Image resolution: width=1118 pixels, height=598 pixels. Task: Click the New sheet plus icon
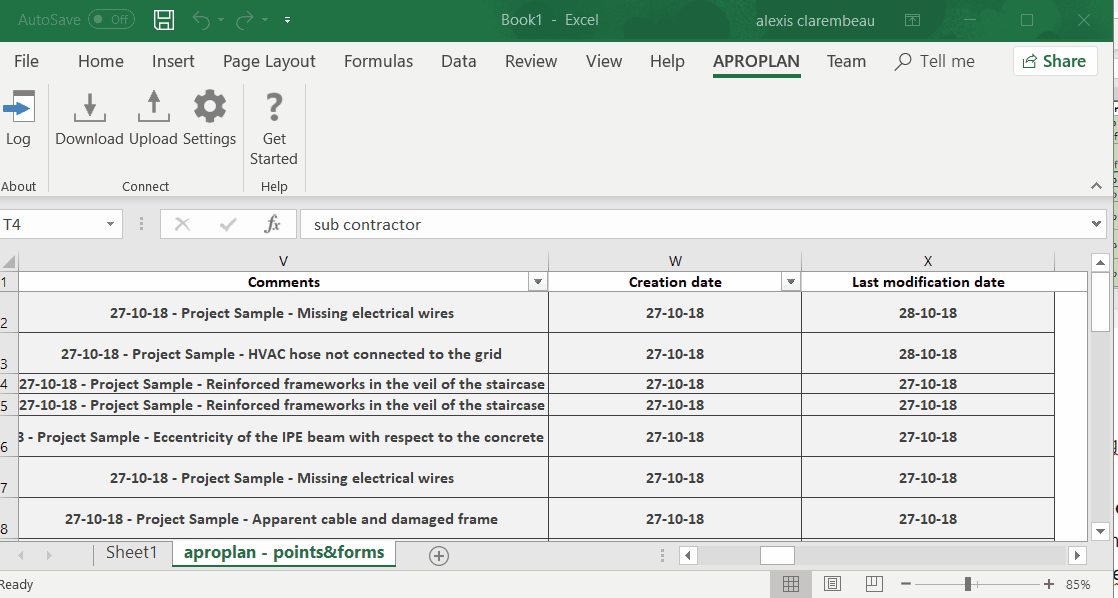tap(439, 556)
